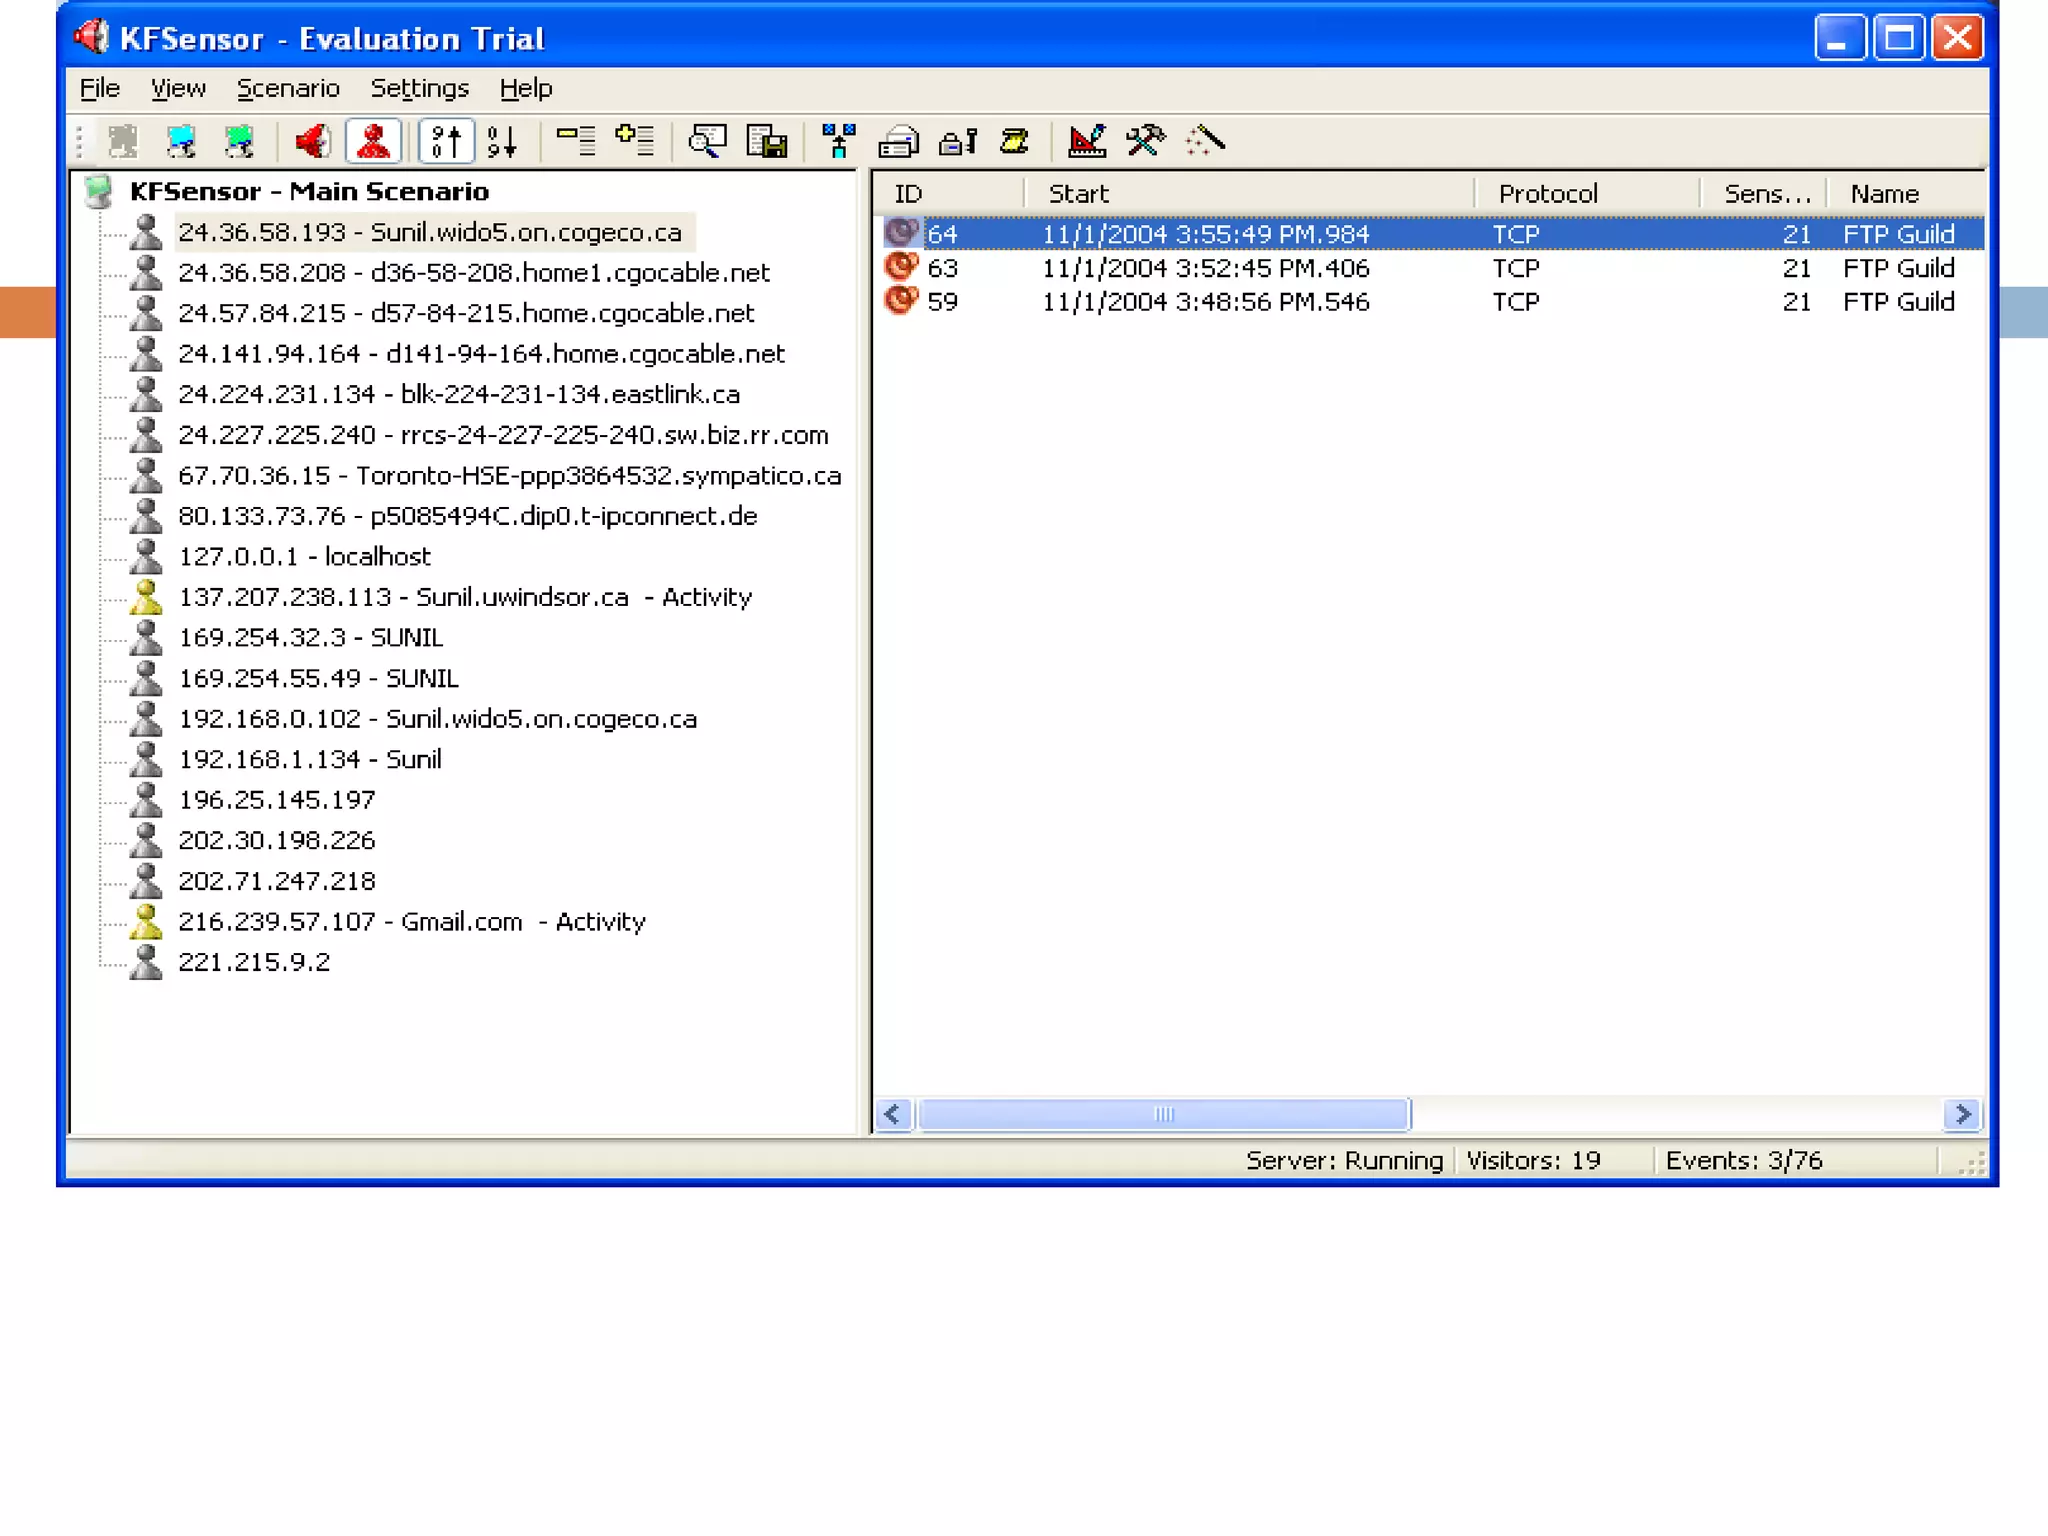Viewport: 2048px width, 1536px height.
Task: Click the save log floppy icon
Action: [767, 141]
